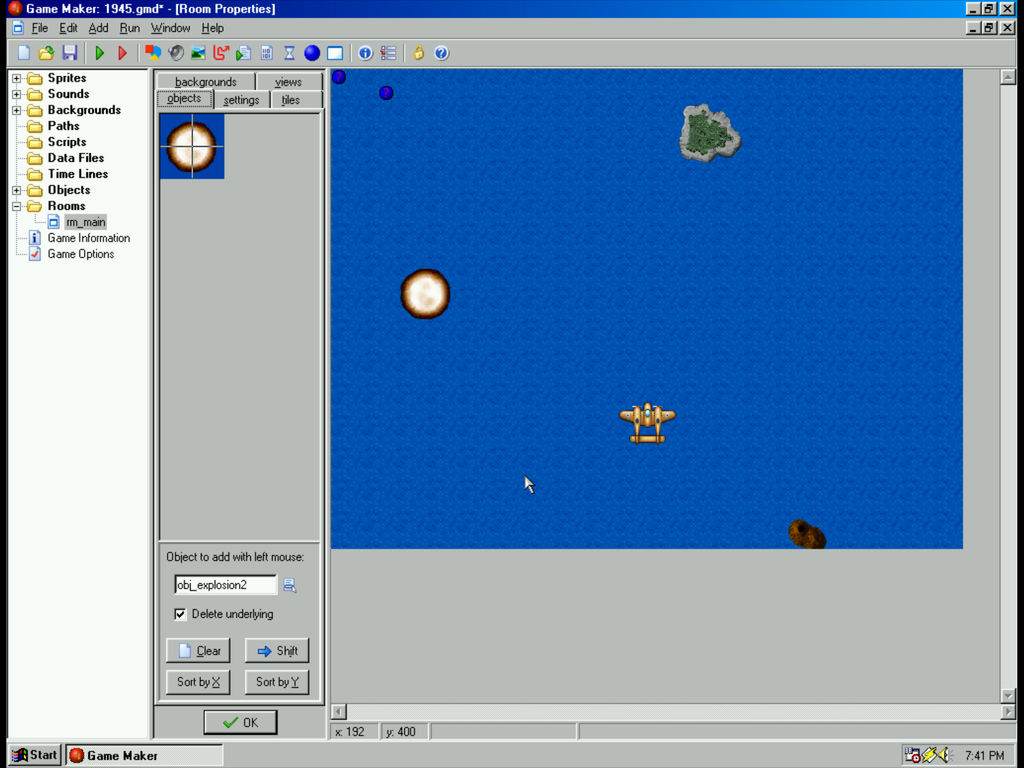
Task: Switch to the tiles tab
Action: [x=291, y=100]
